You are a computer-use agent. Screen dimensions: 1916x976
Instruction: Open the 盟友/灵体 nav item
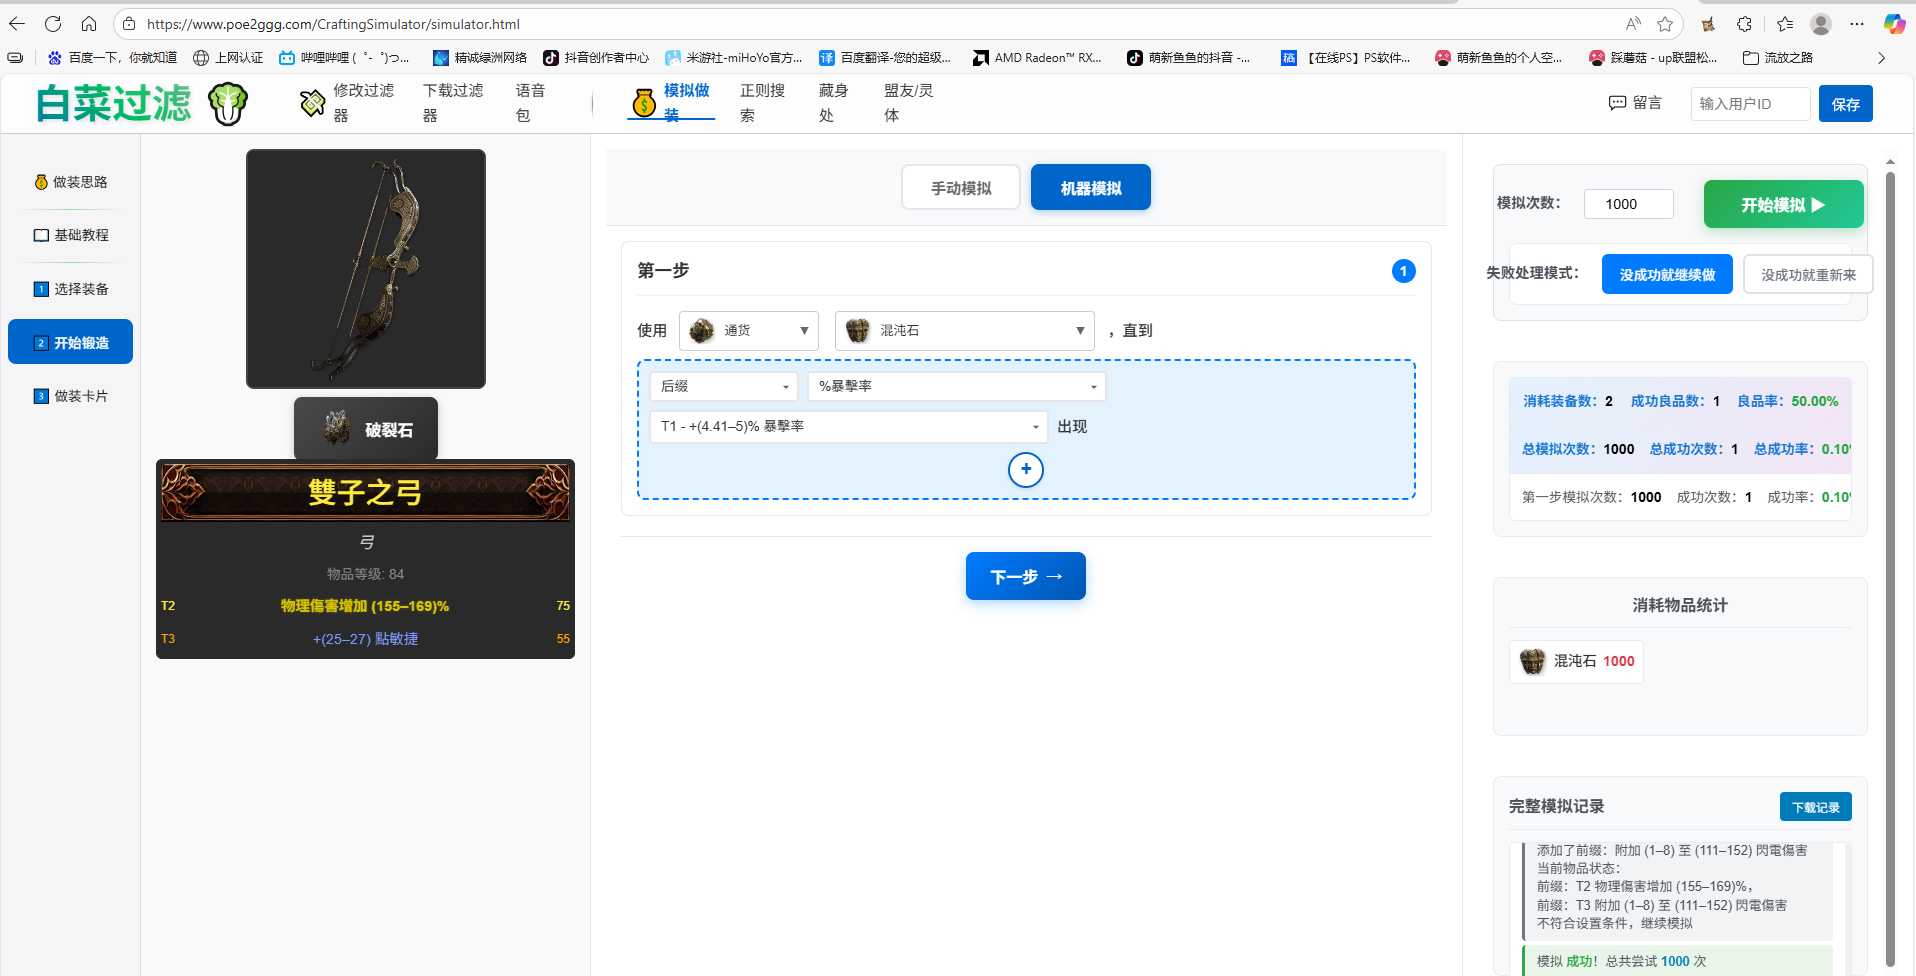point(908,102)
